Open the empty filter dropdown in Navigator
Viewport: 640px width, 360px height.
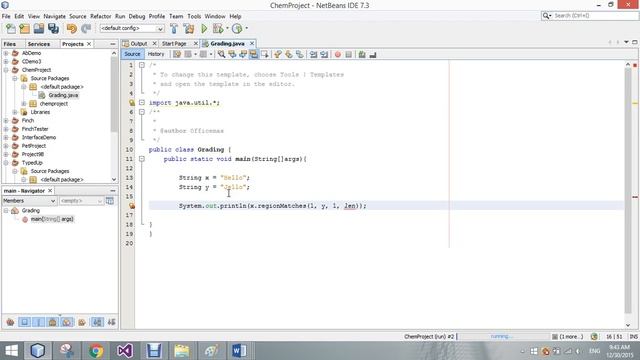(81, 201)
